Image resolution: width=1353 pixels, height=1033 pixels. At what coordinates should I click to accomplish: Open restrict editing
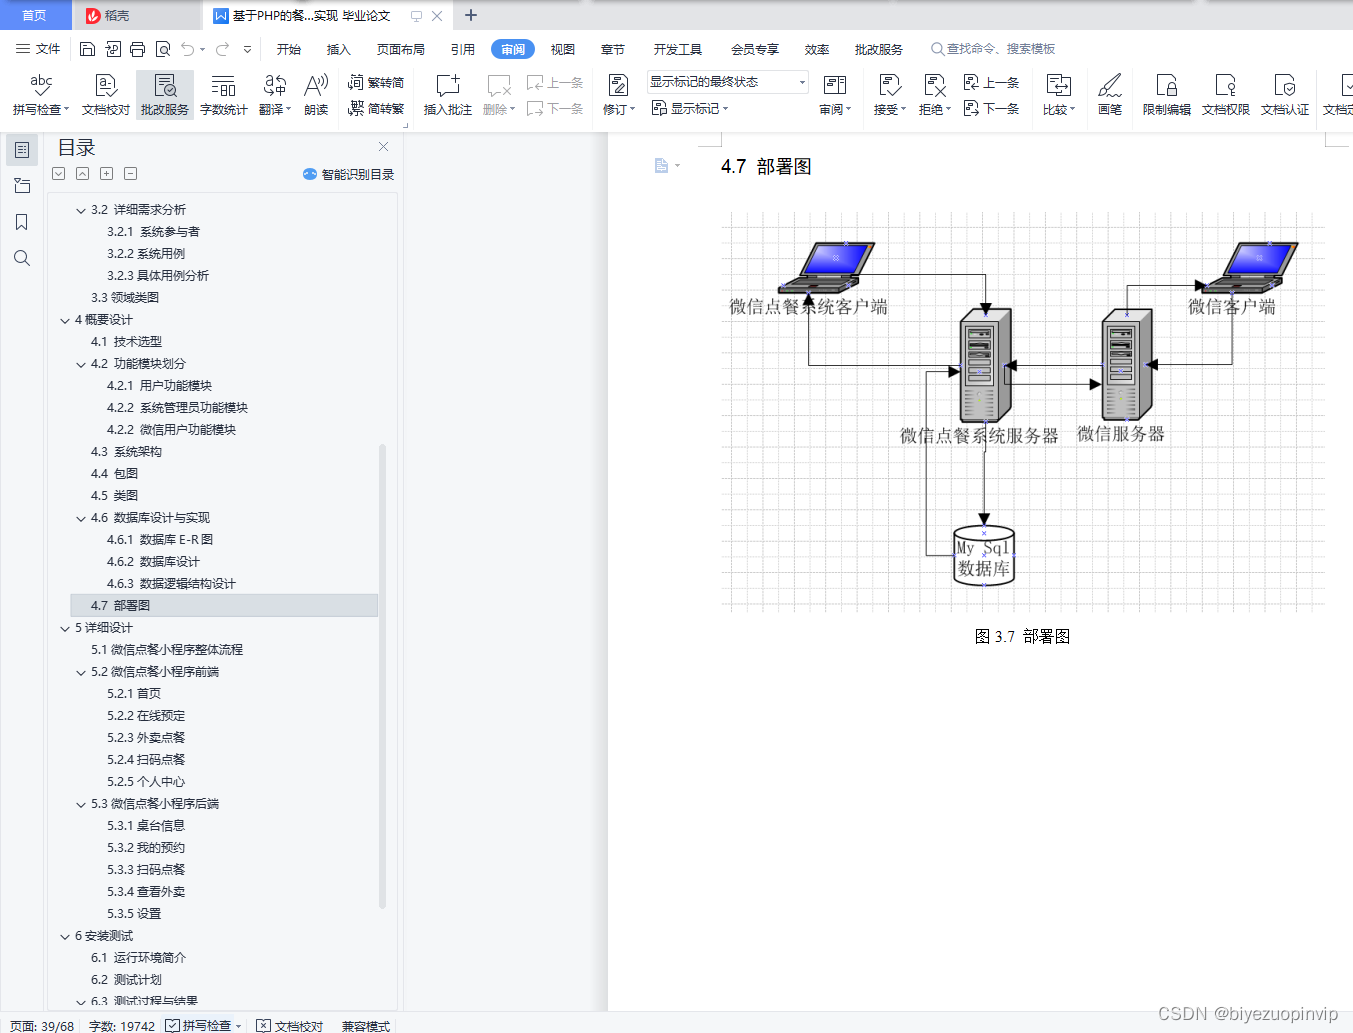point(1166,95)
